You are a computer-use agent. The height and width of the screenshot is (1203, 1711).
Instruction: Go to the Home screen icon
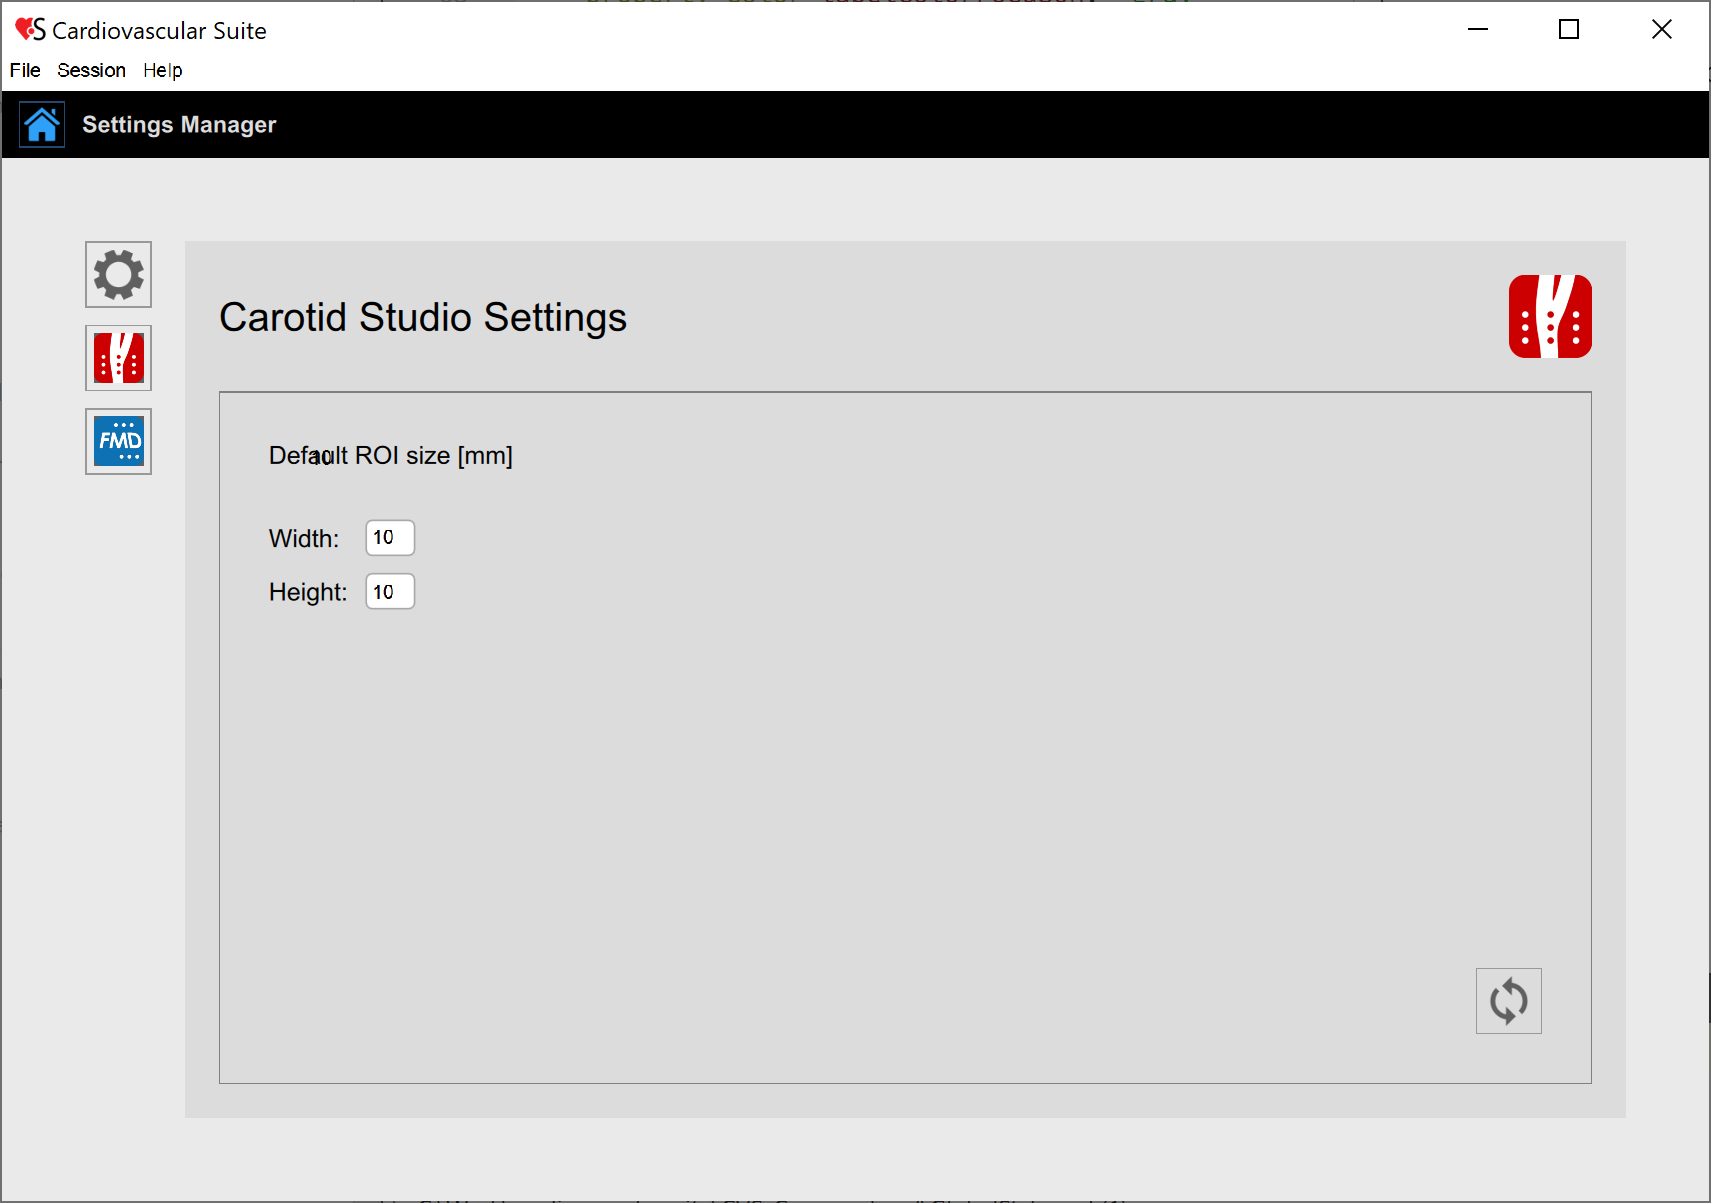(42, 125)
